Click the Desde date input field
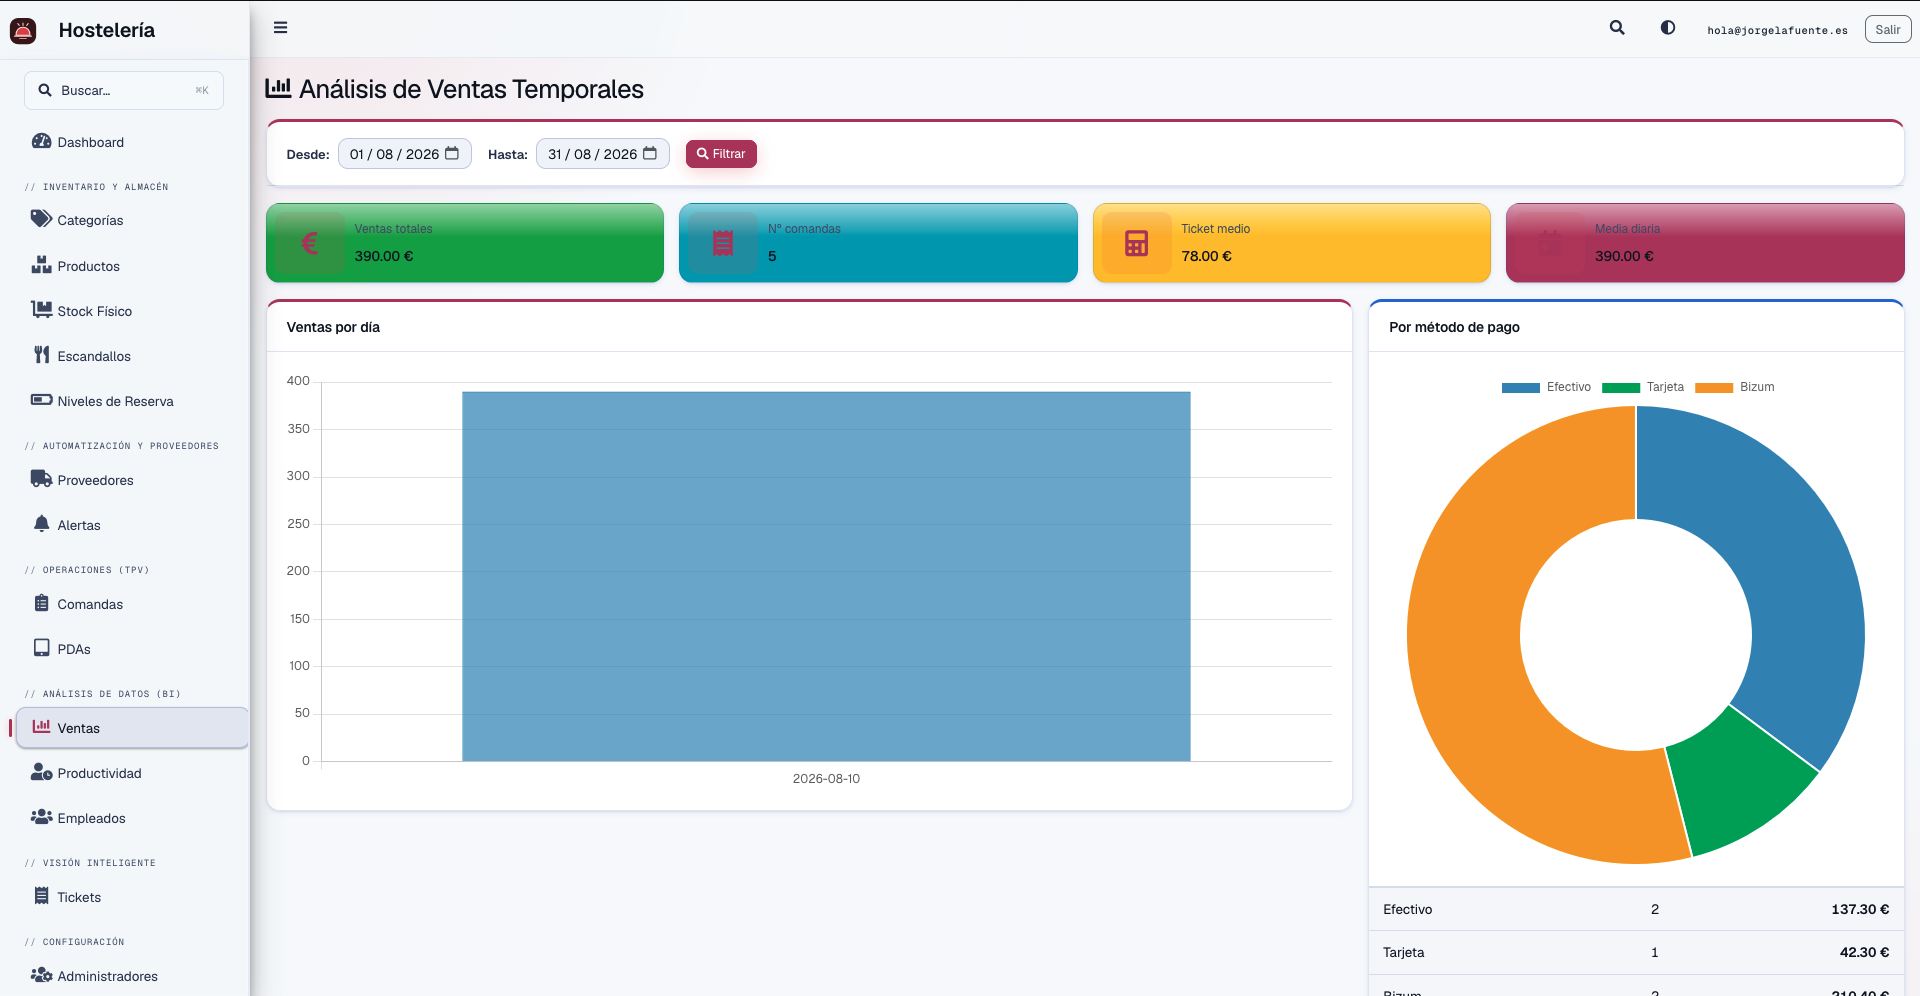The width and height of the screenshot is (1920, 996). click(405, 154)
